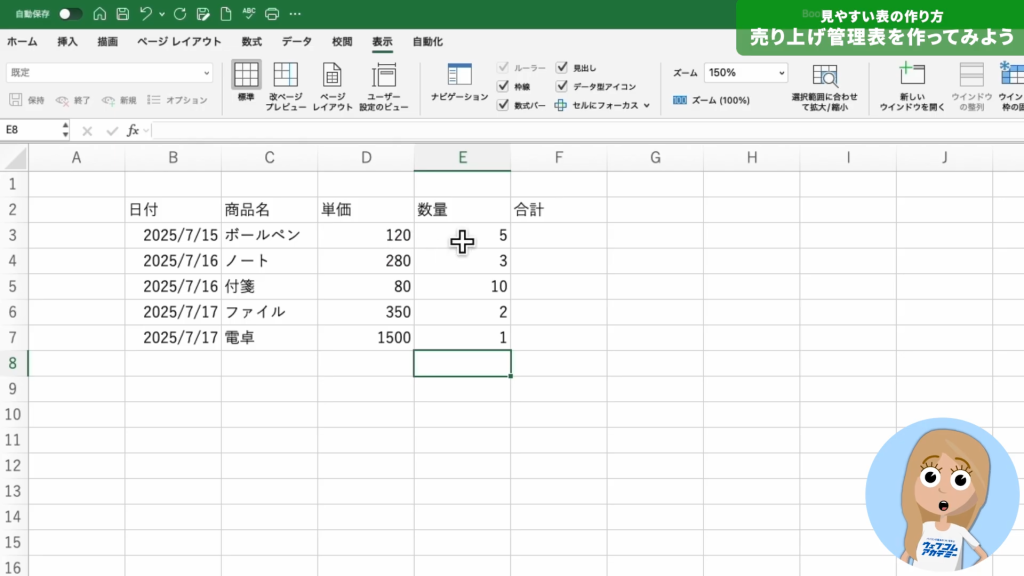Open a New Window (新しいウインドウを開く)
Screen dimensions: 1024x576
click(x=911, y=85)
